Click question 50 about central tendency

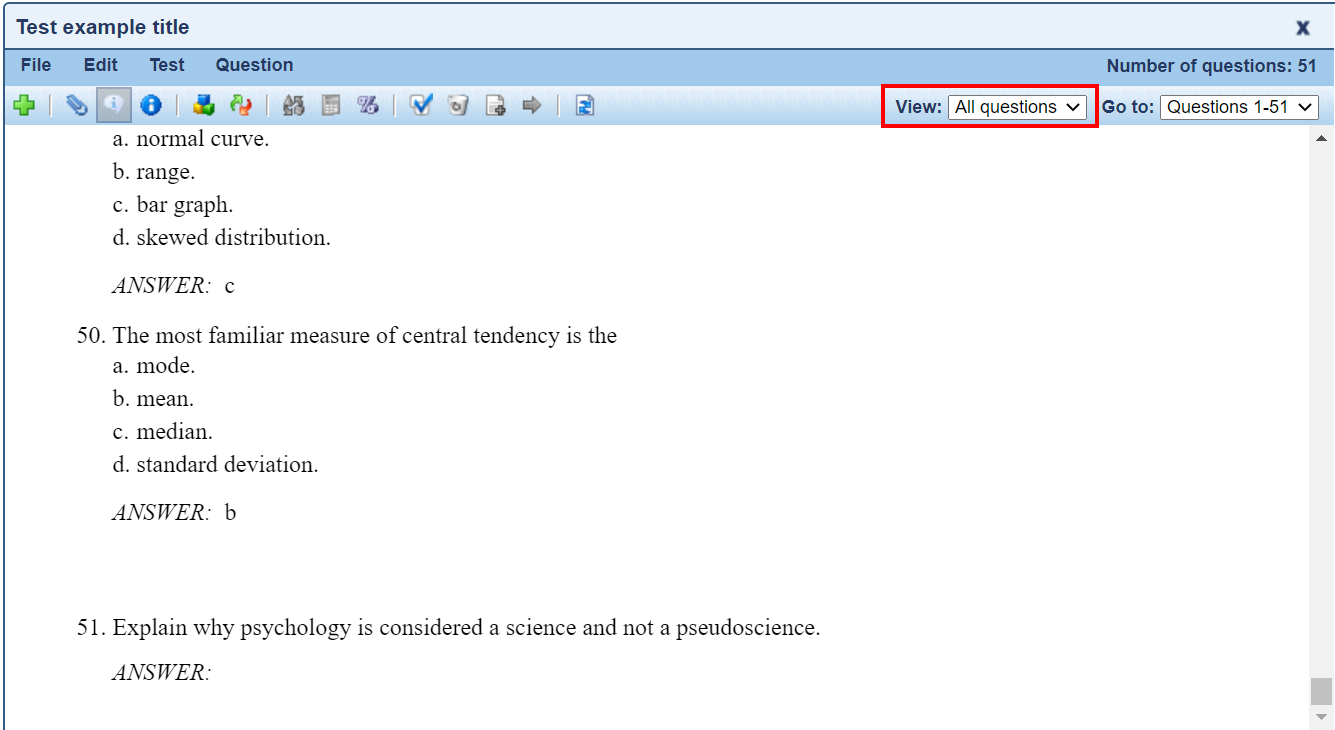[347, 335]
